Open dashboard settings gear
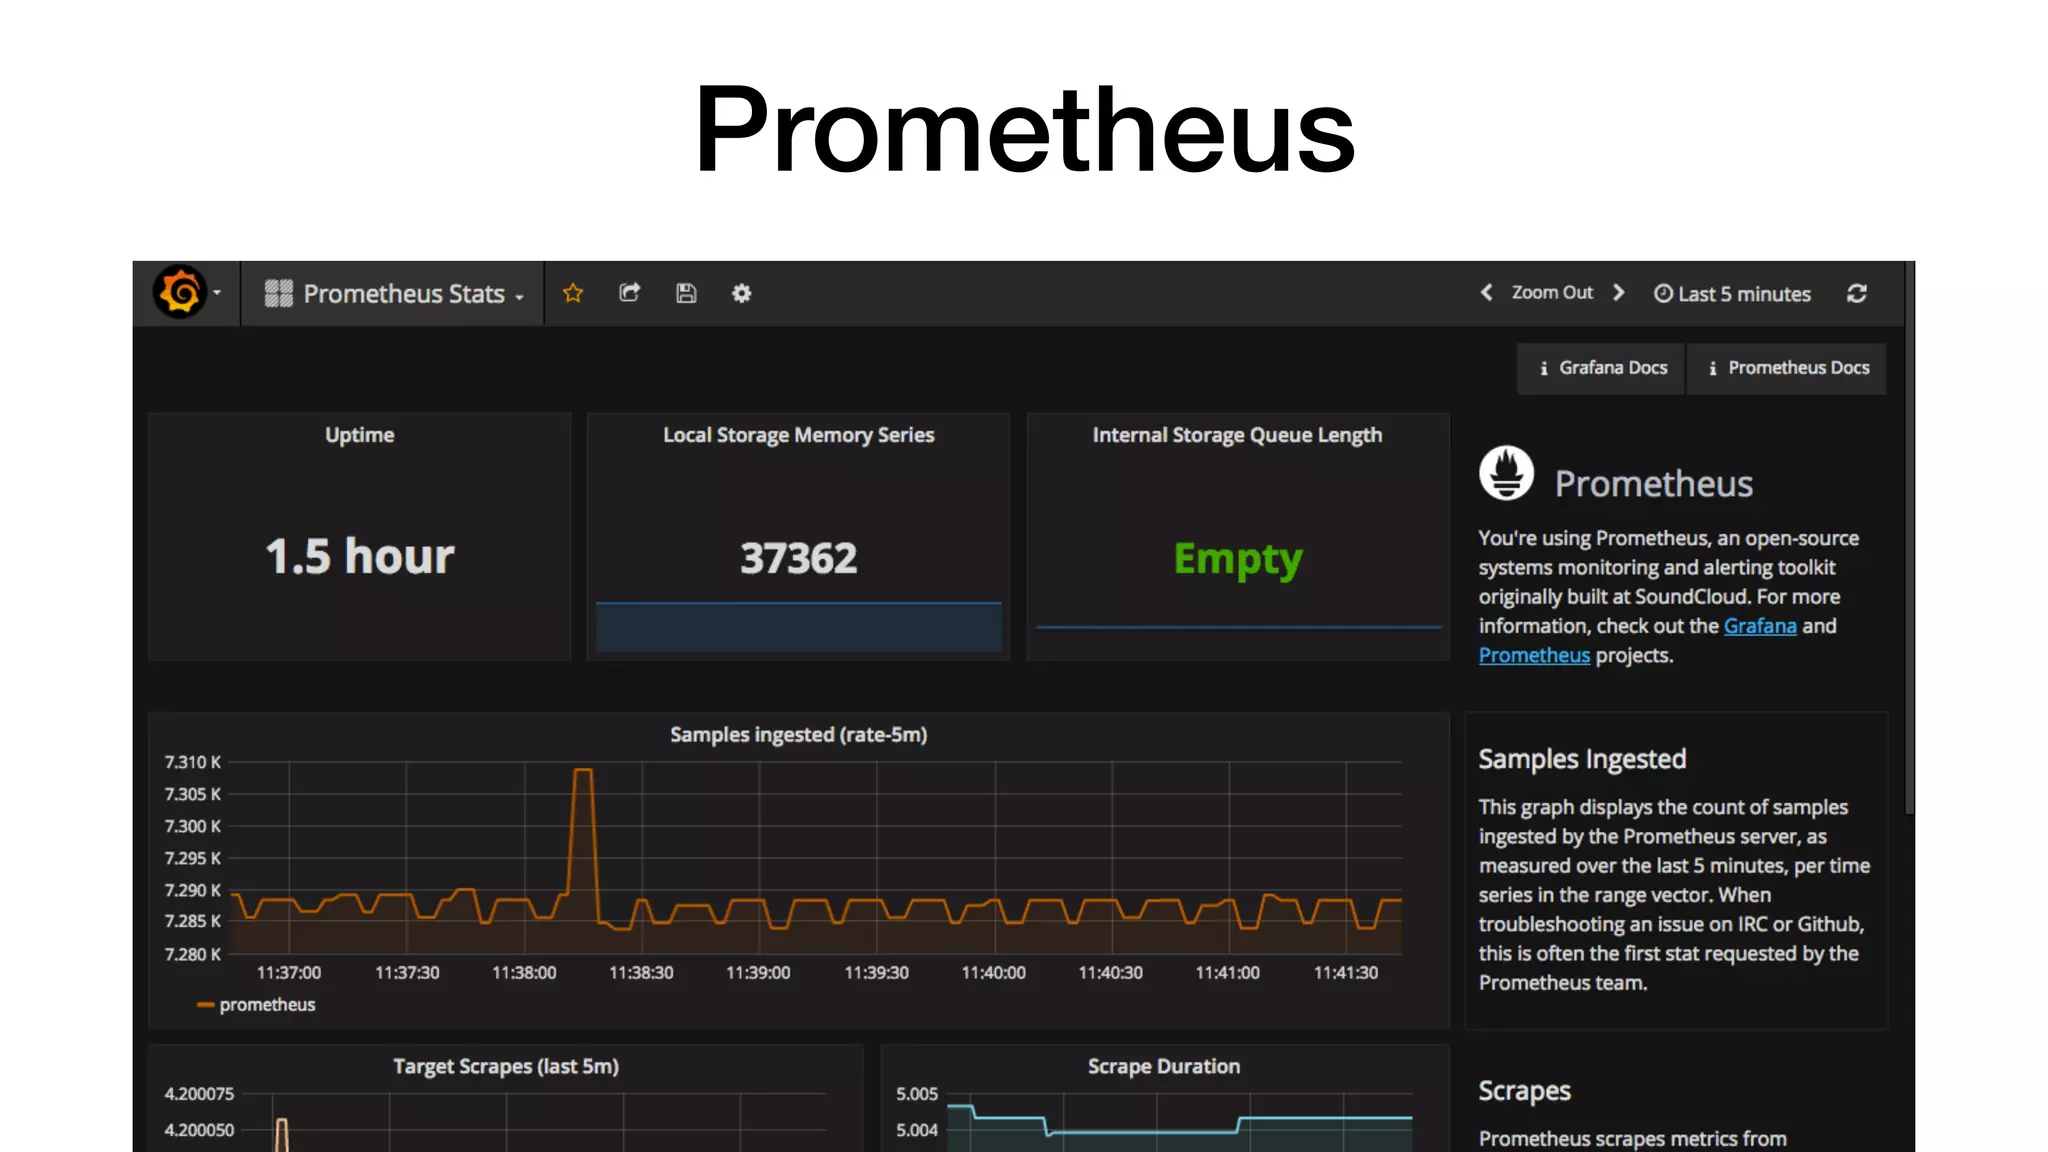The height and width of the screenshot is (1152, 2048). click(x=741, y=293)
